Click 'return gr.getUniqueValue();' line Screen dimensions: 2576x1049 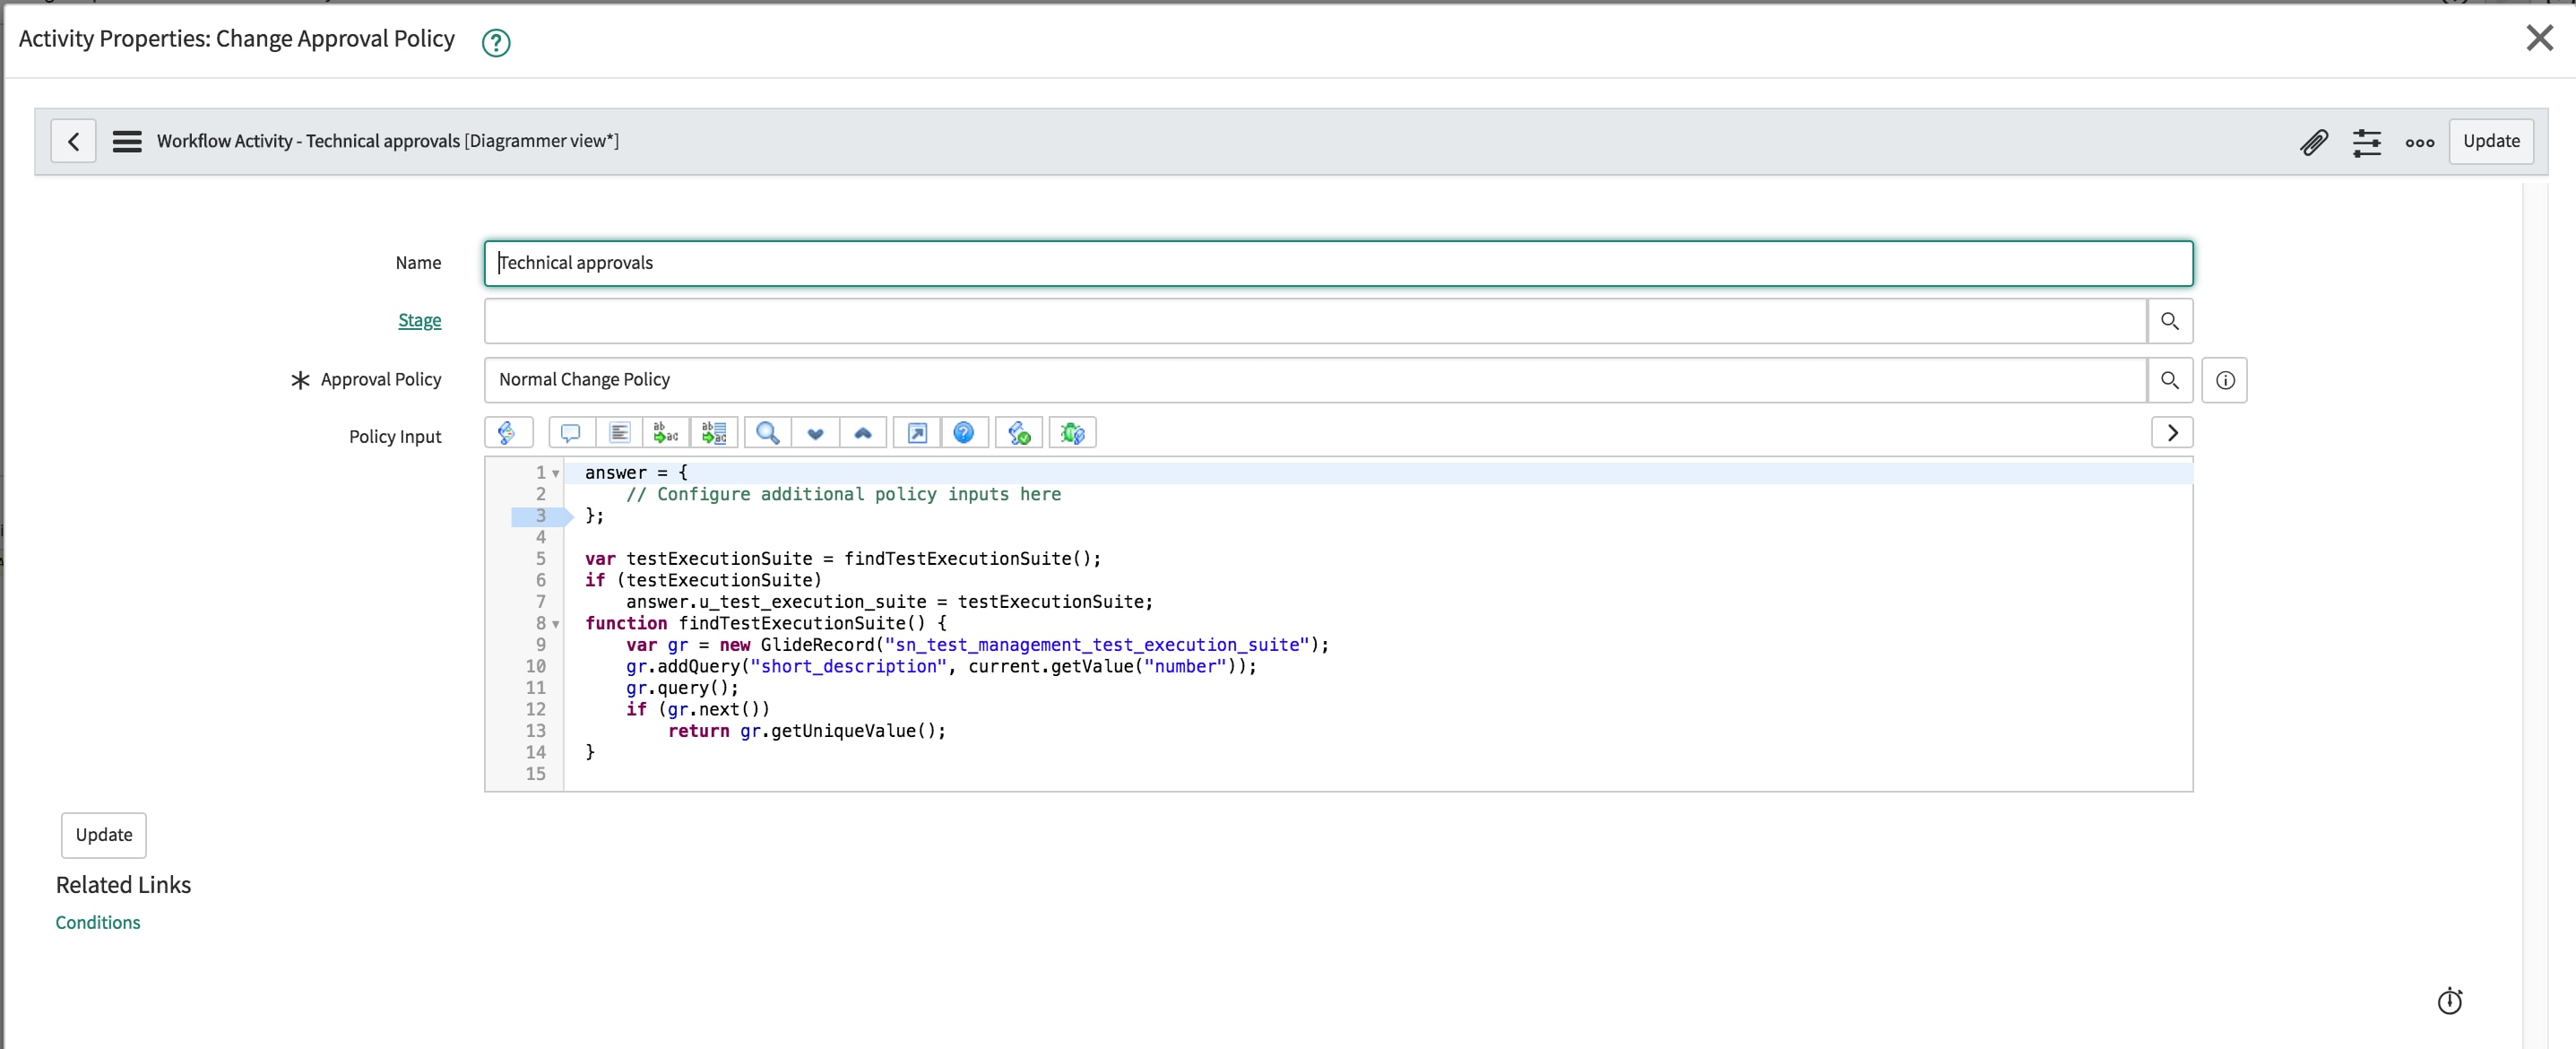click(x=806, y=731)
